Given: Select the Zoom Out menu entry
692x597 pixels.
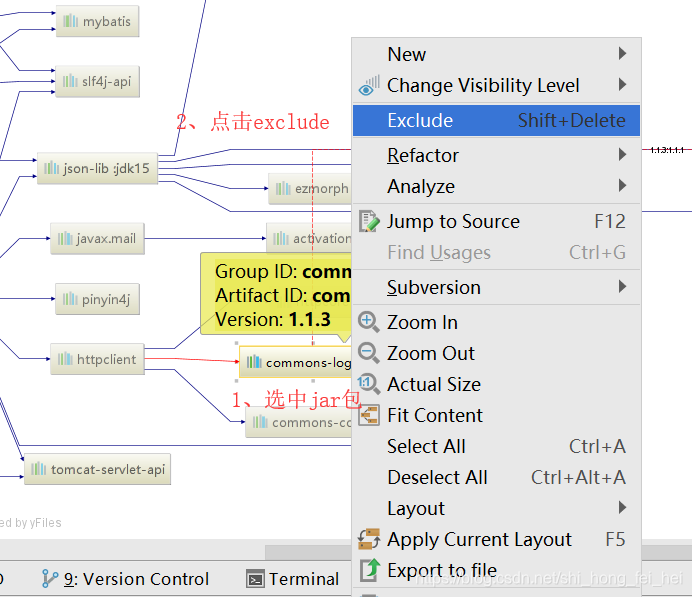Looking at the screenshot, I should 496,353.
